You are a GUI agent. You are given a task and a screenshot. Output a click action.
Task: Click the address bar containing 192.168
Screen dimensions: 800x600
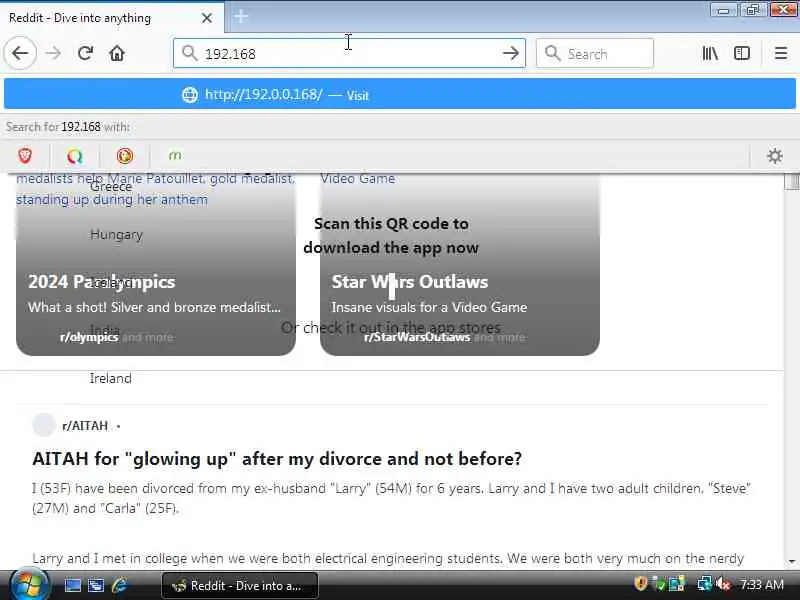tap(349, 53)
